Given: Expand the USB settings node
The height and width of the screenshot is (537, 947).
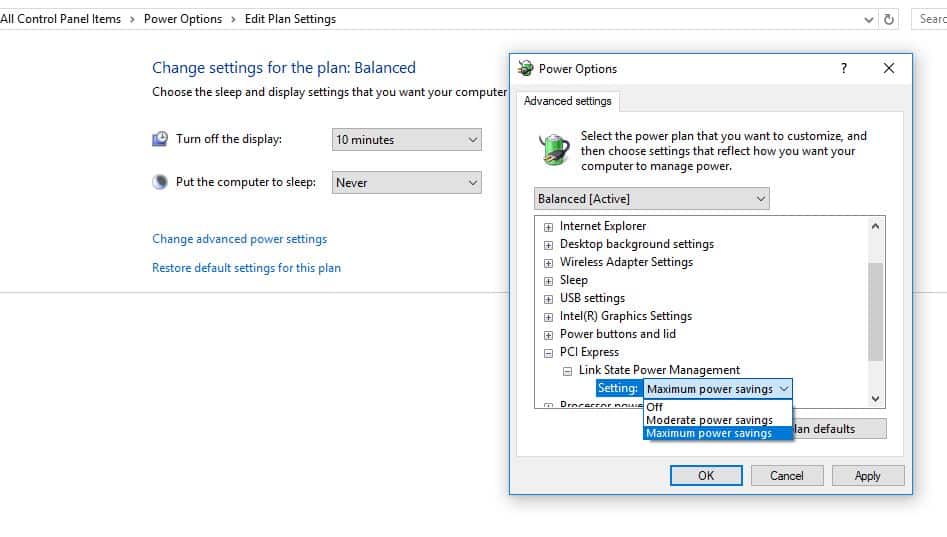Looking at the screenshot, I should [548, 299].
